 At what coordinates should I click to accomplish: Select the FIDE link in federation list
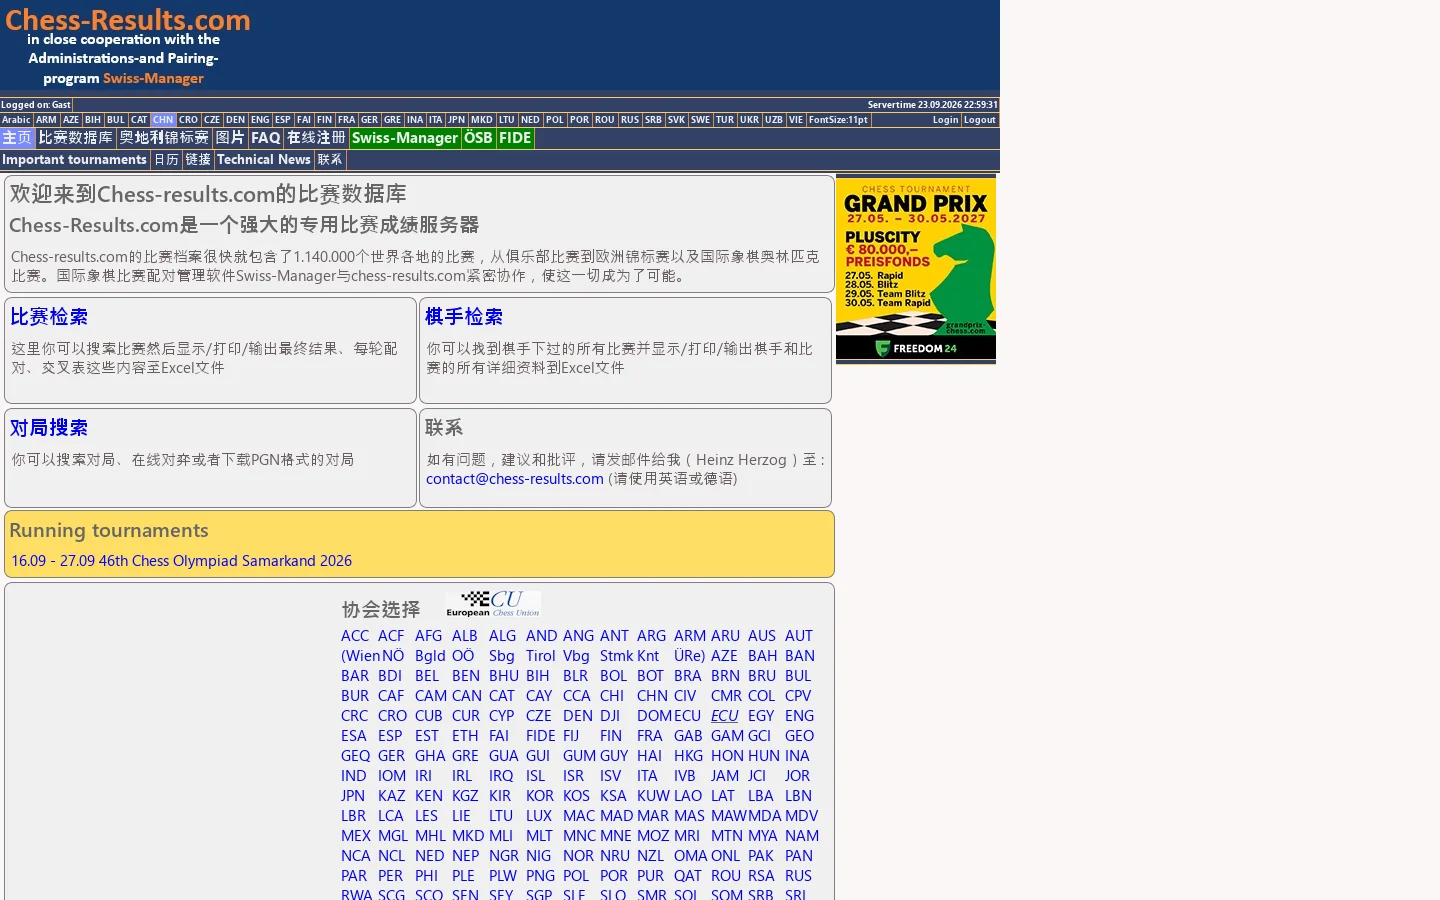(541, 736)
